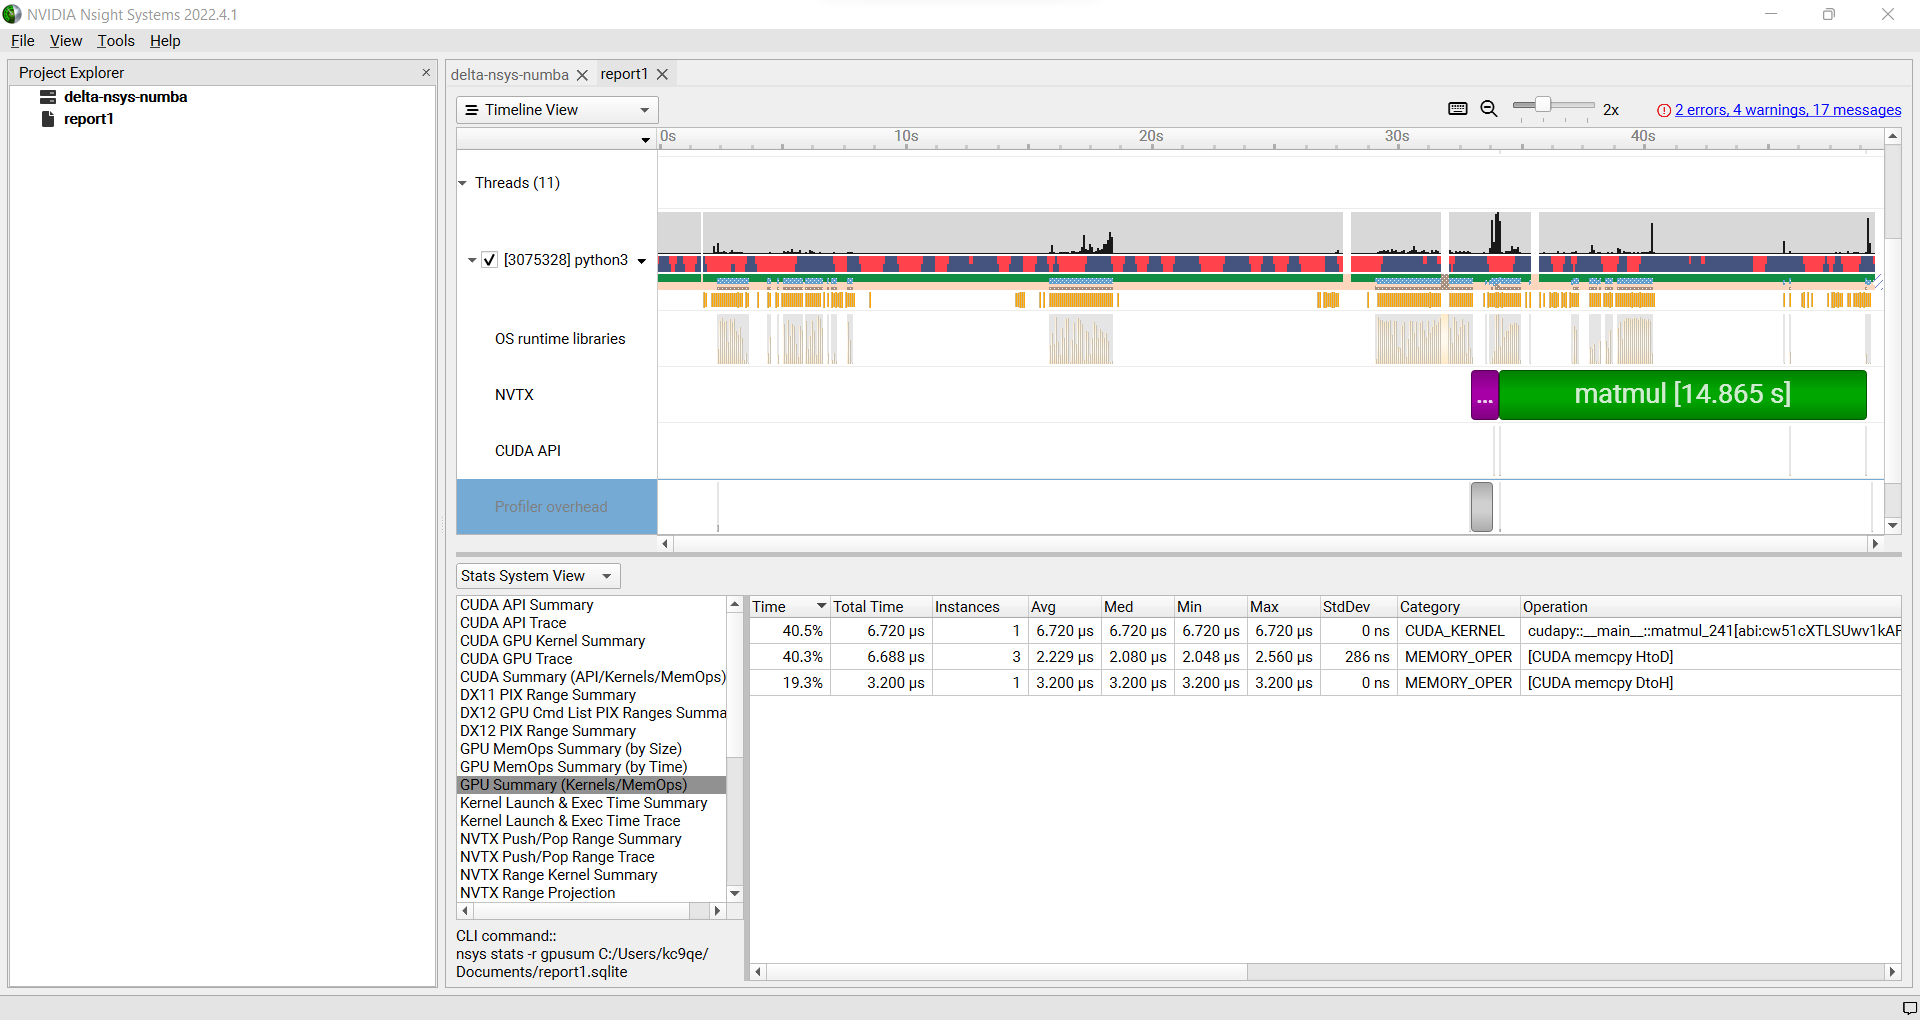The image size is (1920, 1020).
Task: Click the matmul NVTX range bar
Action: [1682, 395]
